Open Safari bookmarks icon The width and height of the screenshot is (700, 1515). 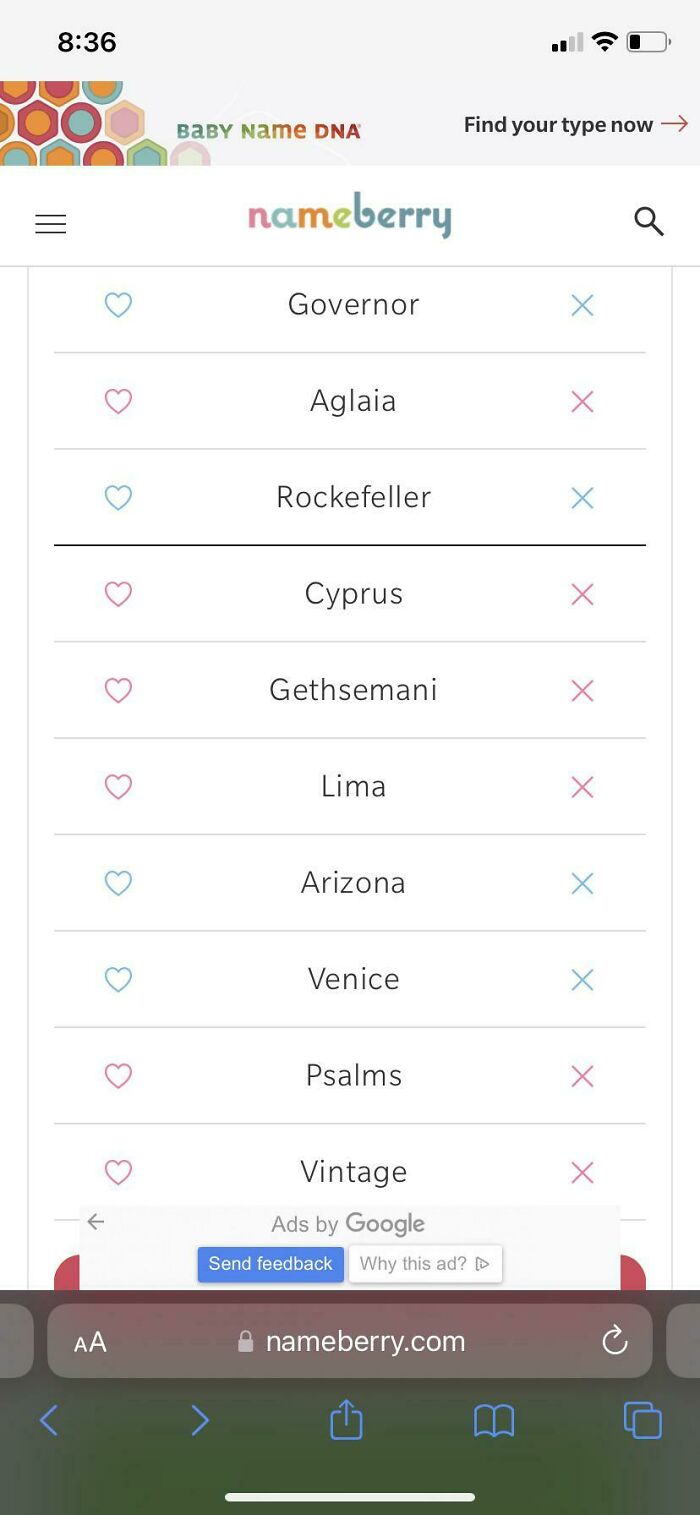[493, 1419]
